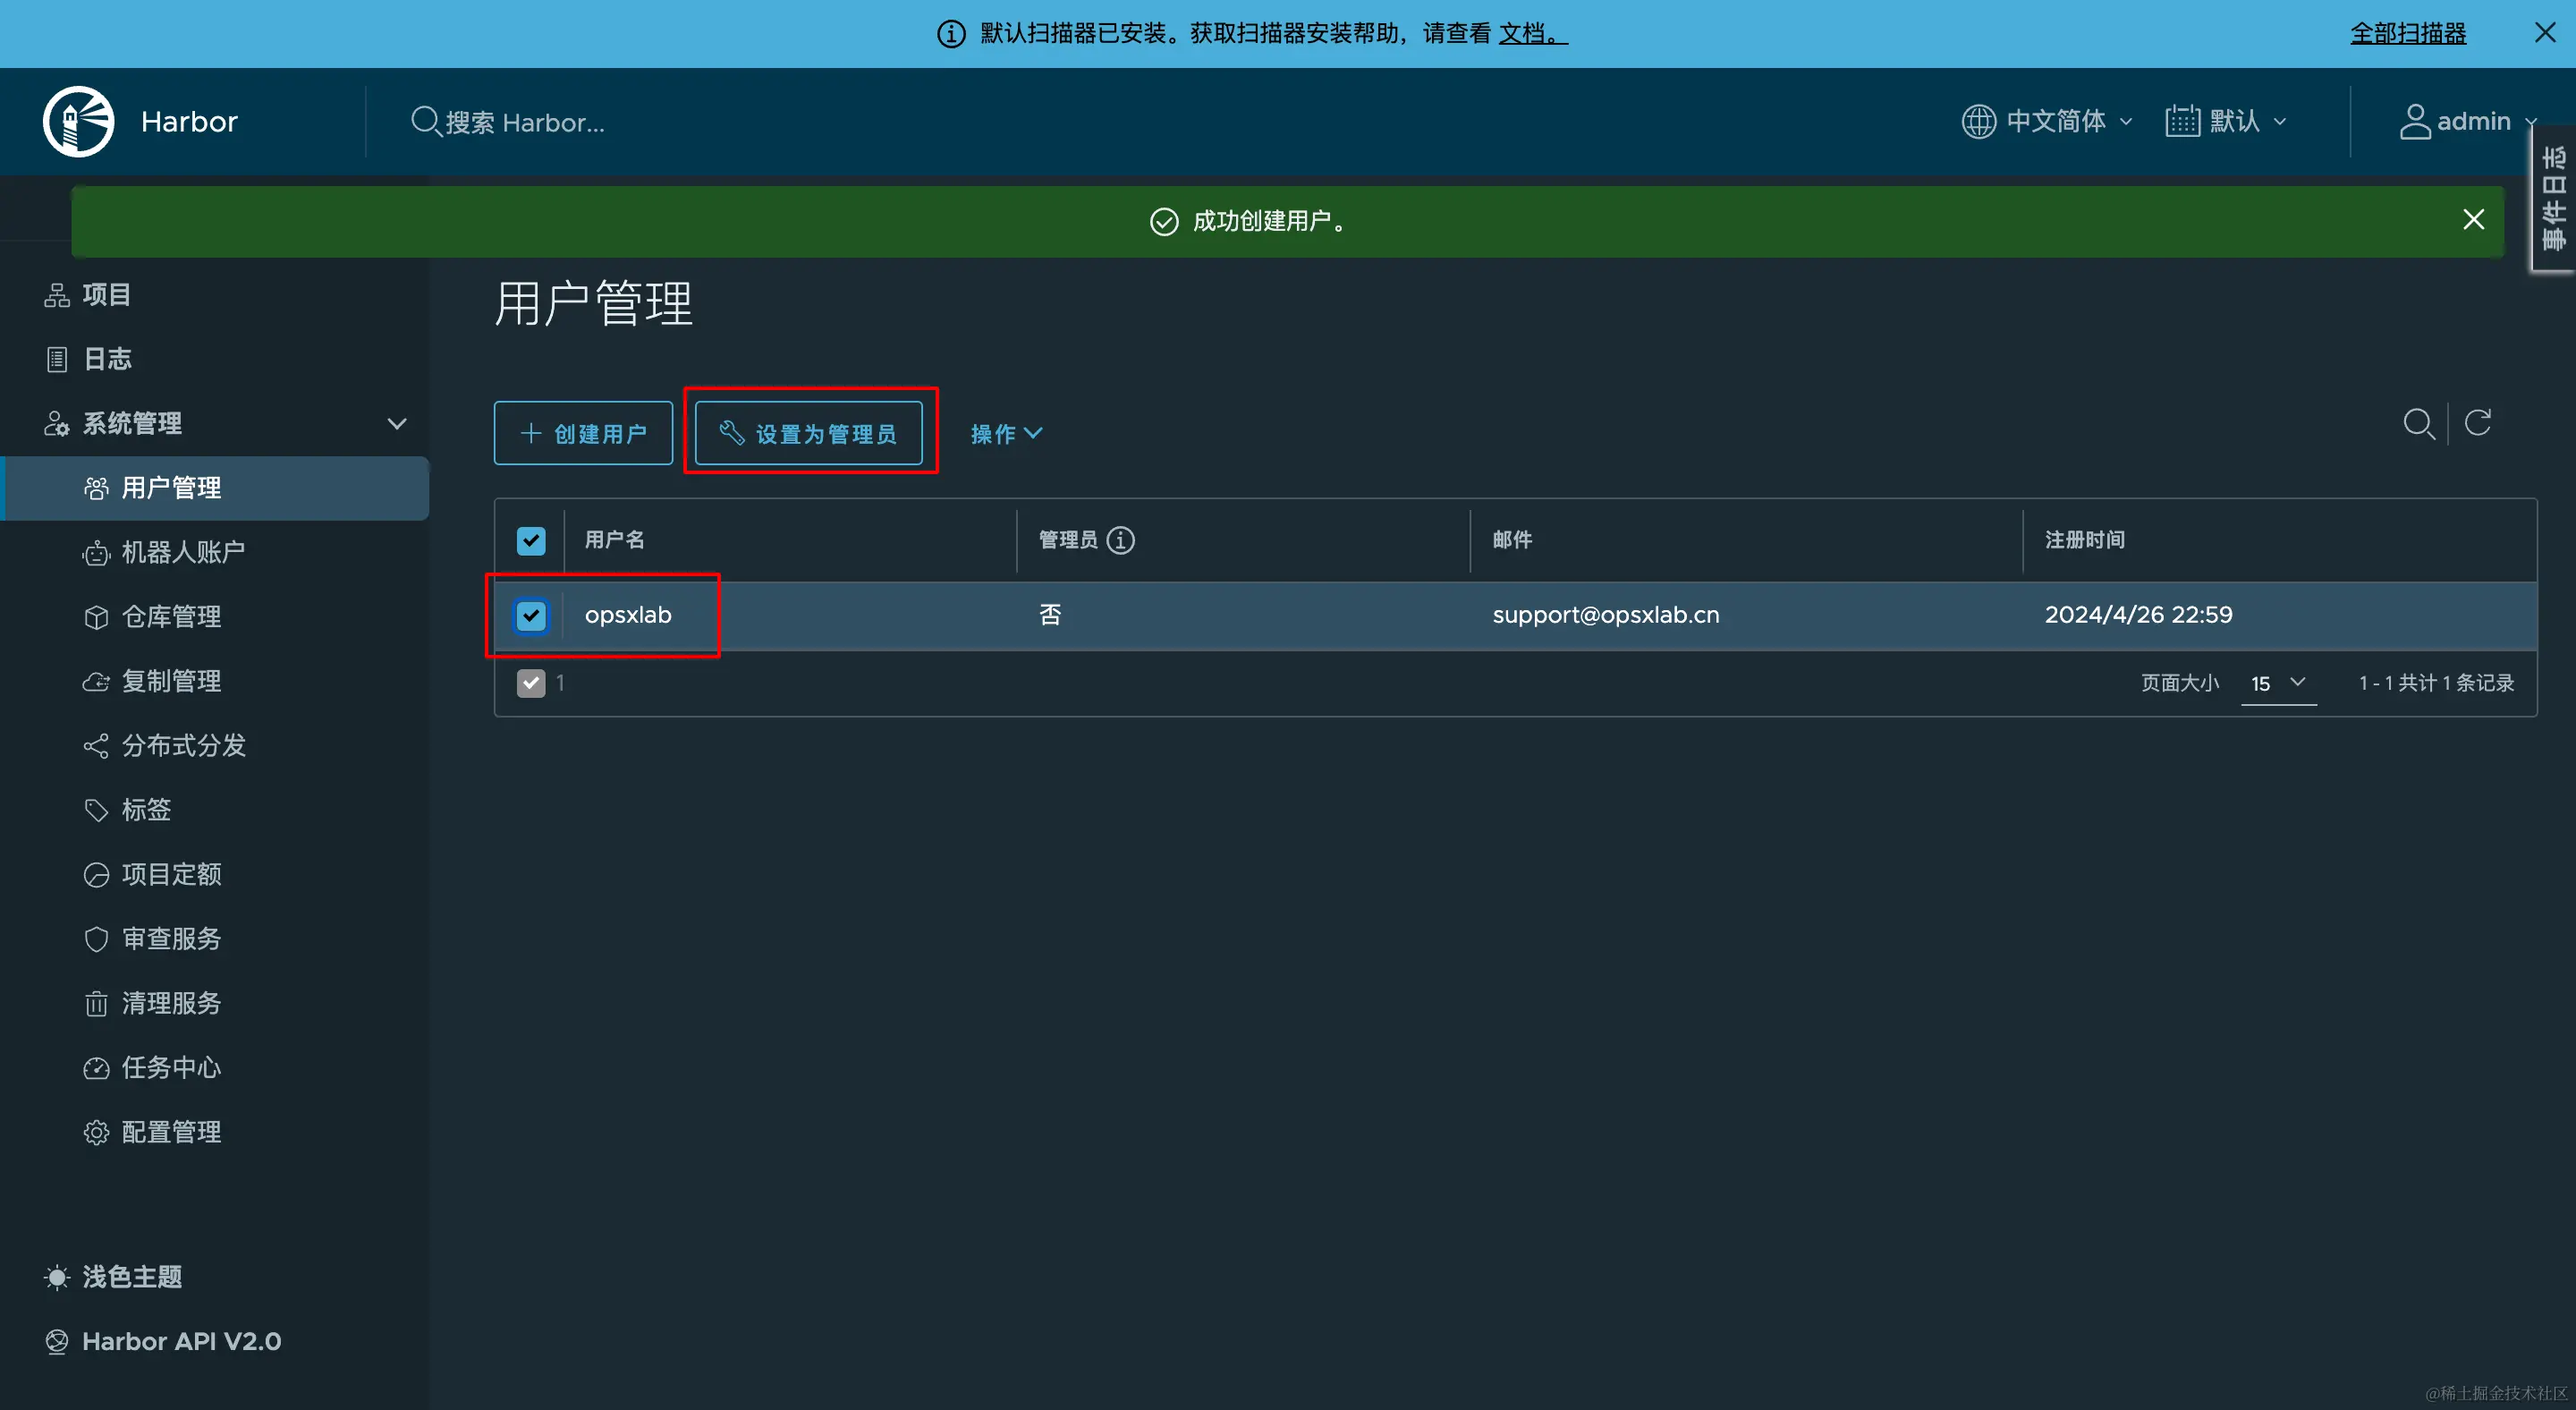Screen dimensions: 2576x1410
Task: Open the 分布式分发 sidebar section
Action: click(183, 745)
